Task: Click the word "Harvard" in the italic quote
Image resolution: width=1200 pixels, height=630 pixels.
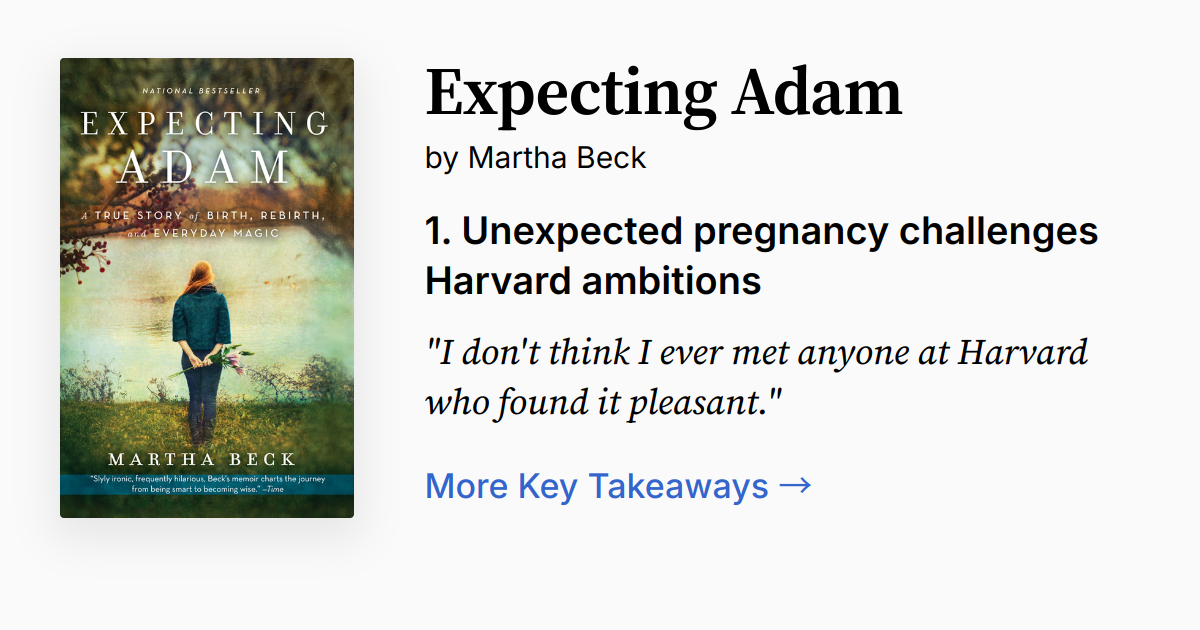Action: click(1022, 353)
